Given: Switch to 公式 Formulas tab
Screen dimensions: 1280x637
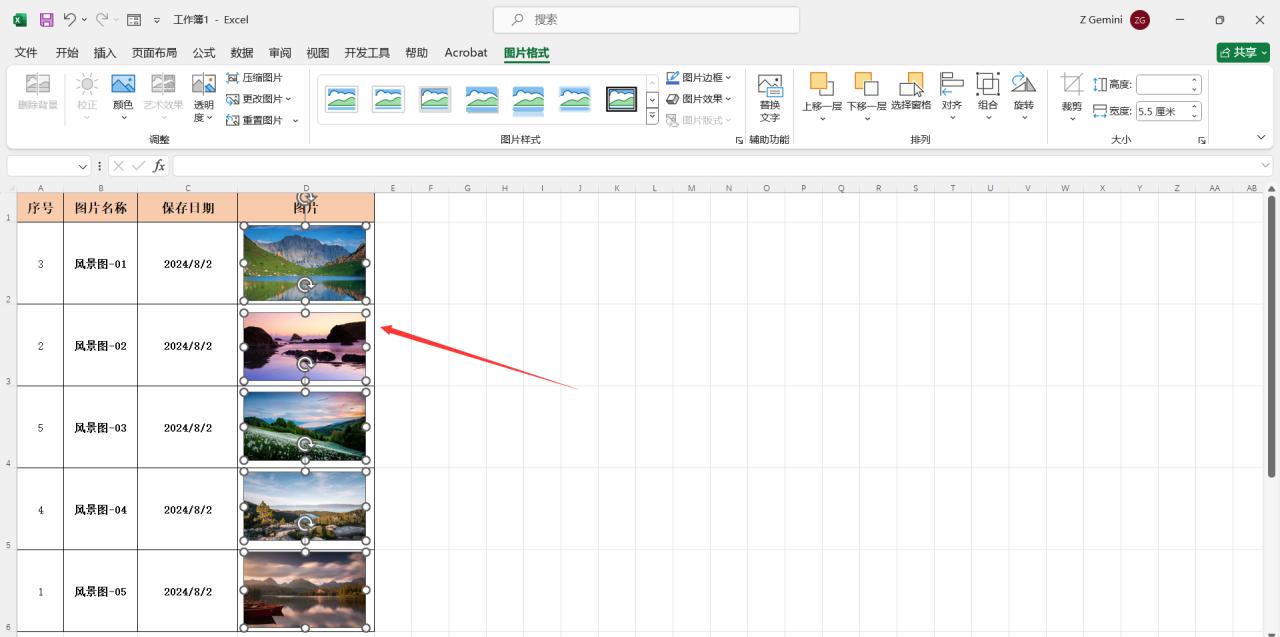Looking at the screenshot, I should (204, 53).
